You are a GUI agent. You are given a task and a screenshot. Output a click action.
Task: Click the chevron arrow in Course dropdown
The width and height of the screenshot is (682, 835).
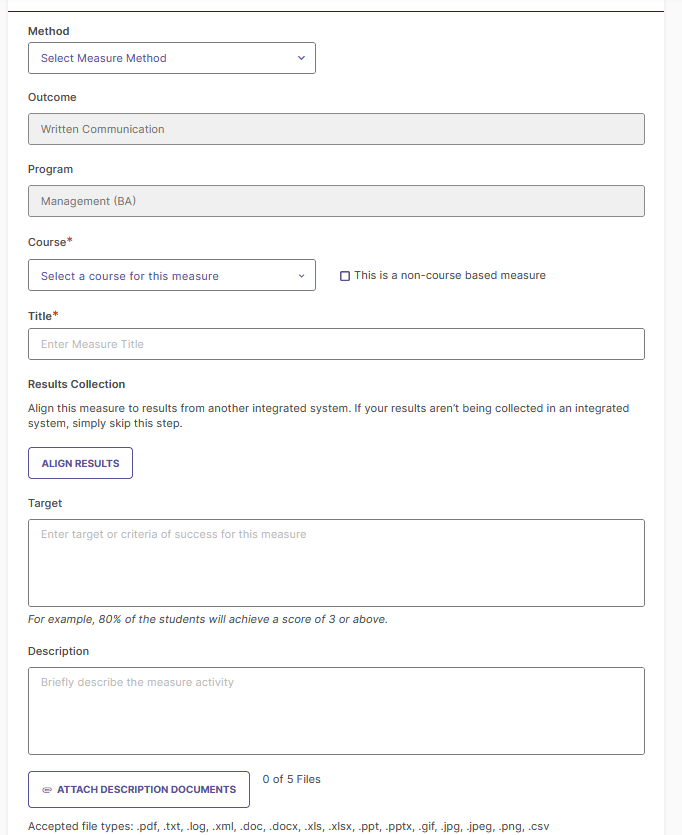[x=301, y=276]
